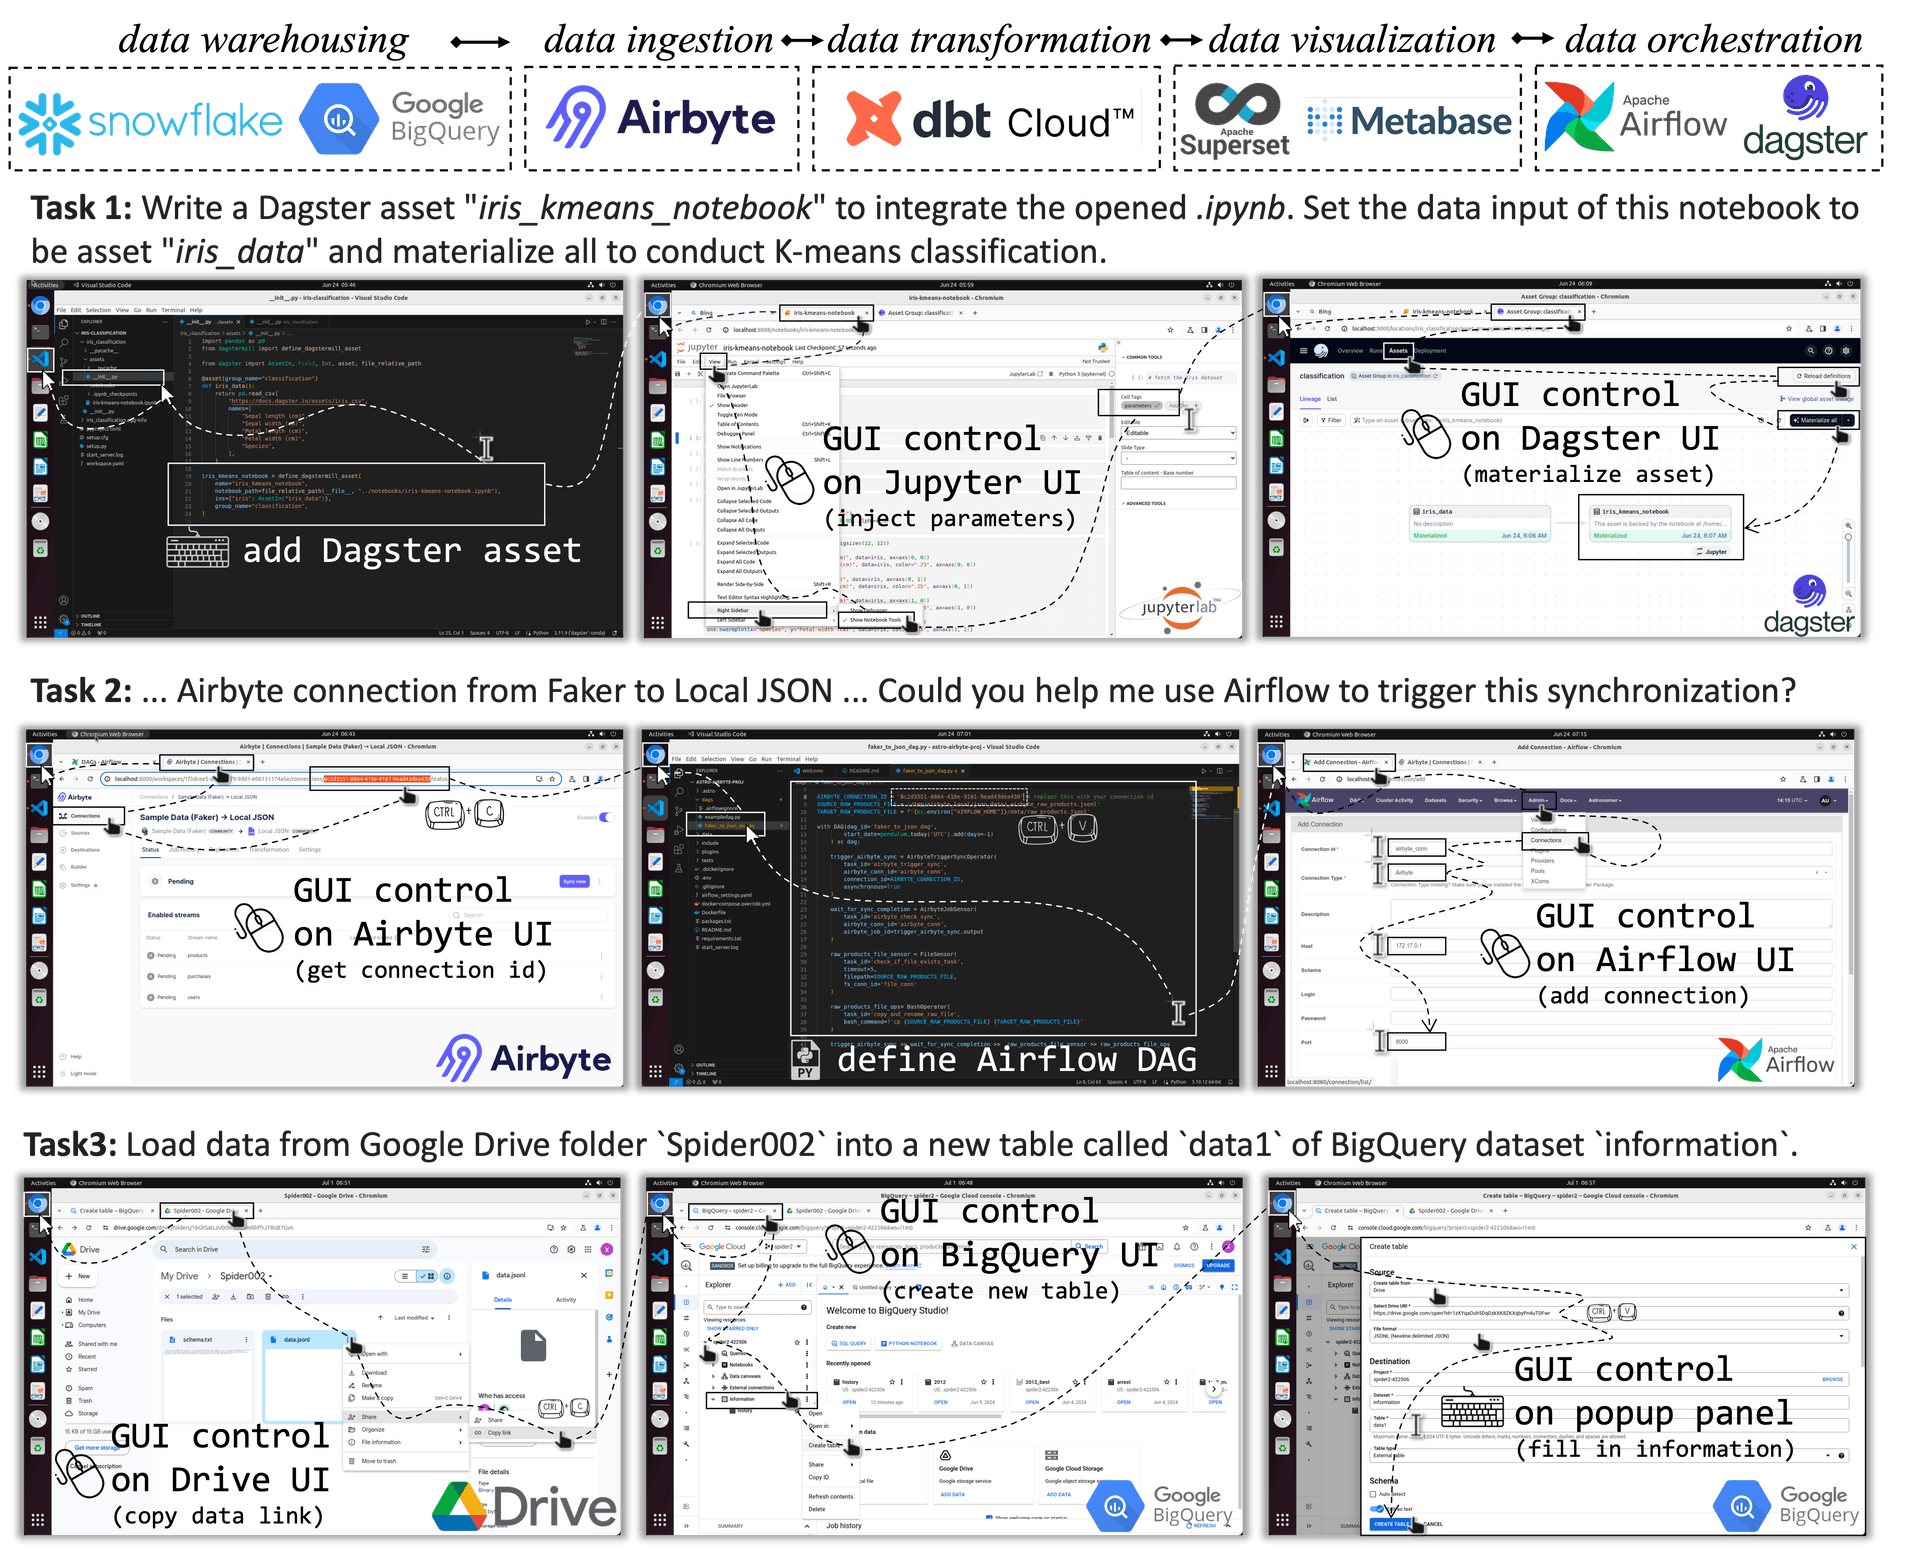Dagster screenshot: click search icon in top navigation

click(x=1810, y=351)
